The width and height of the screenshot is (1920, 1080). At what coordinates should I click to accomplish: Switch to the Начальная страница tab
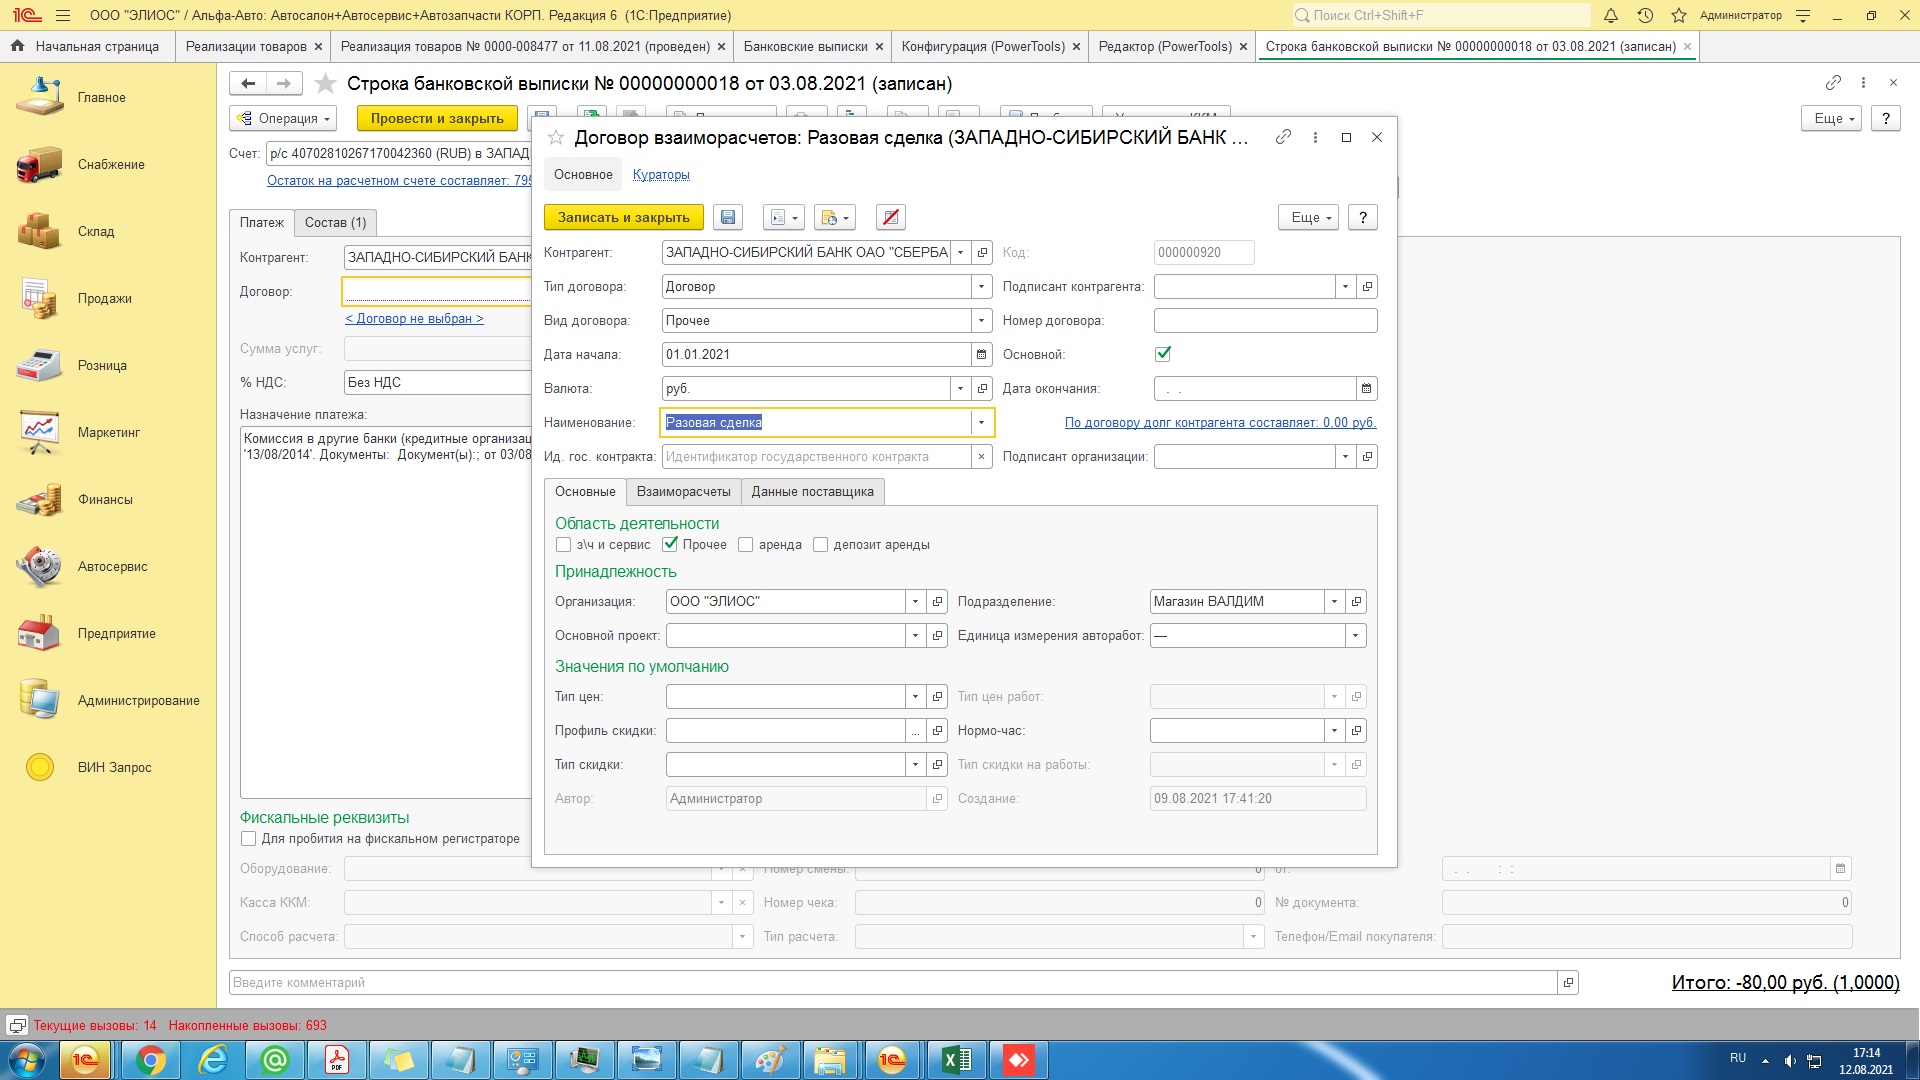pyautogui.click(x=86, y=46)
